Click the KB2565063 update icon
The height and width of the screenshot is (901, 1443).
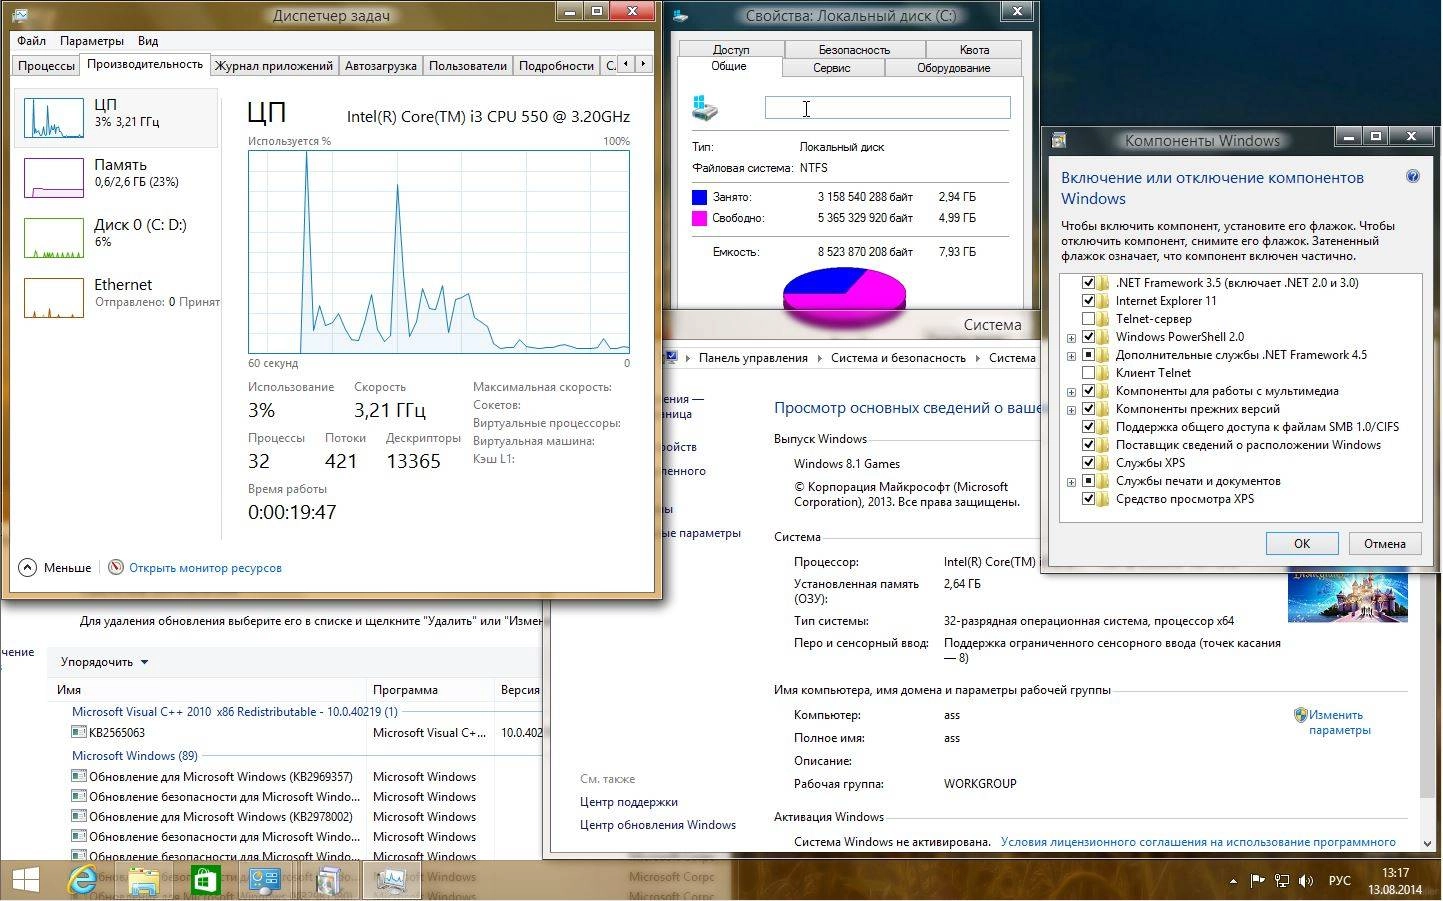click(x=79, y=732)
